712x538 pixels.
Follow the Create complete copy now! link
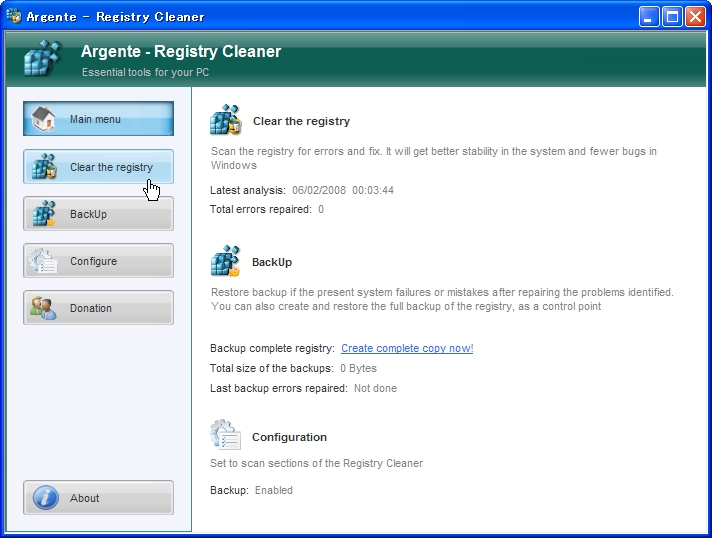click(x=407, y=348)
